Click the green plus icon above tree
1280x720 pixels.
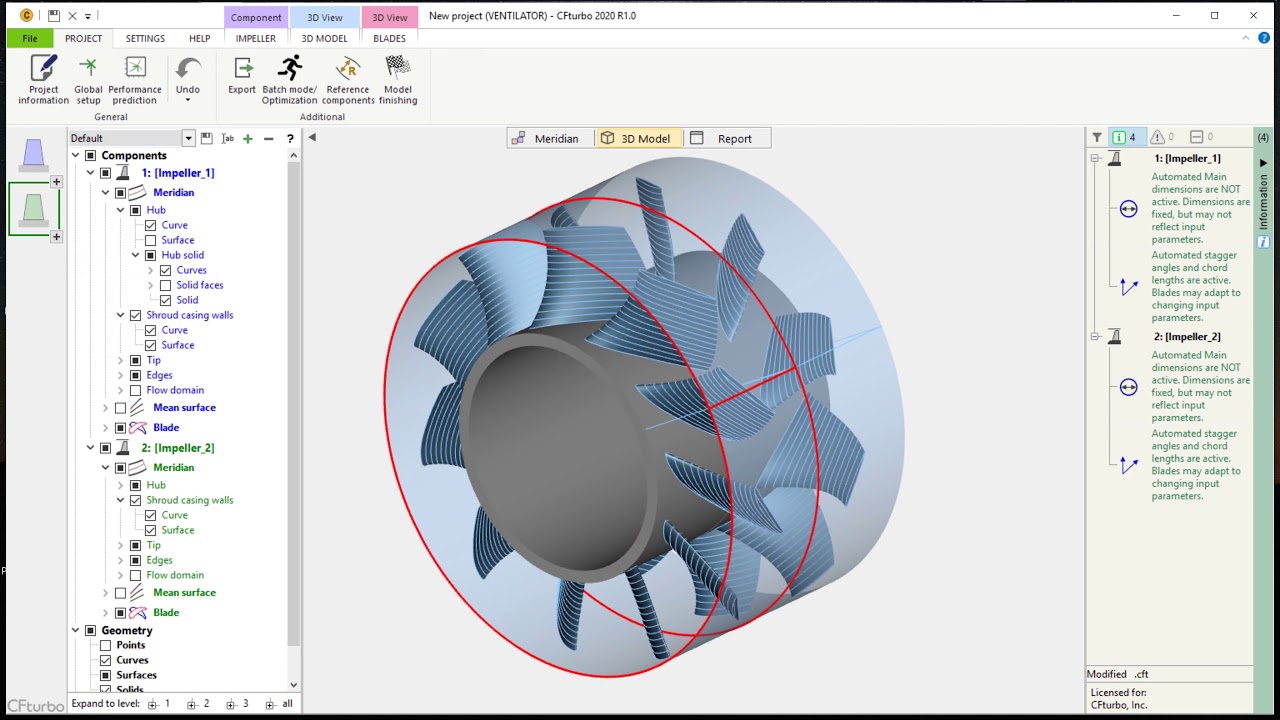(x=248, y=138)
